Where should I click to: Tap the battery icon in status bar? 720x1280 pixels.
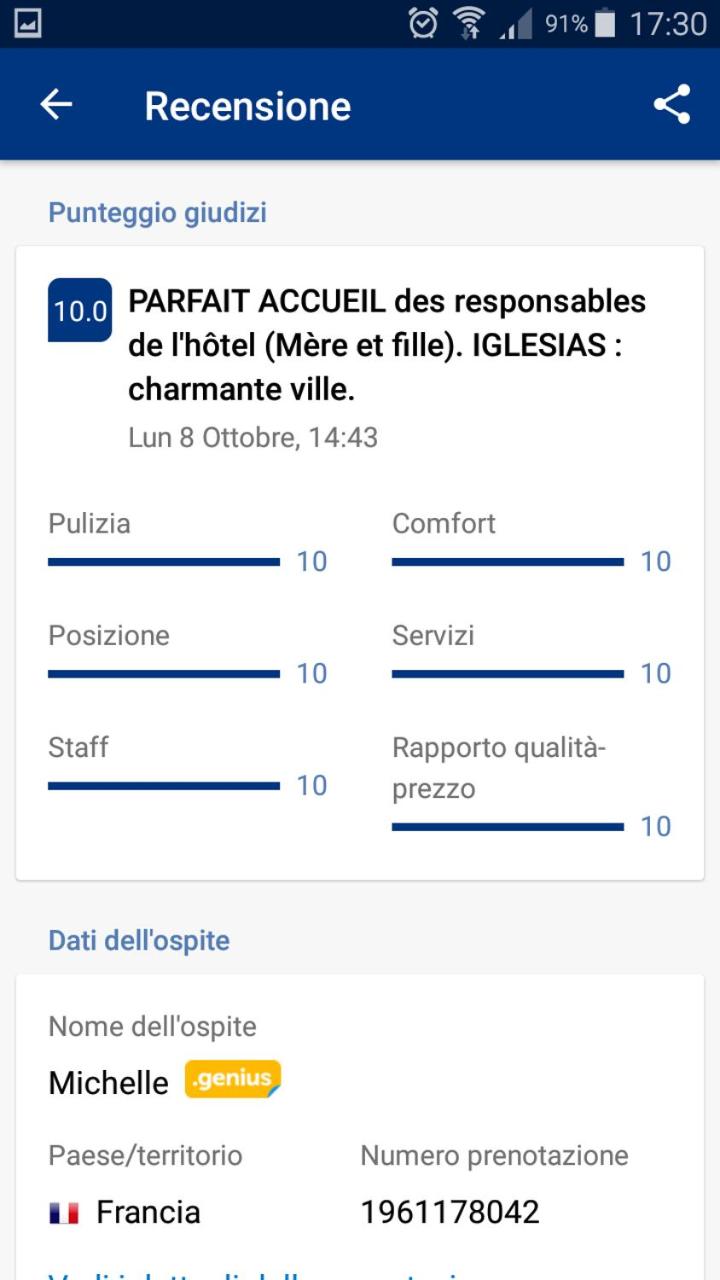pos(604,23)
